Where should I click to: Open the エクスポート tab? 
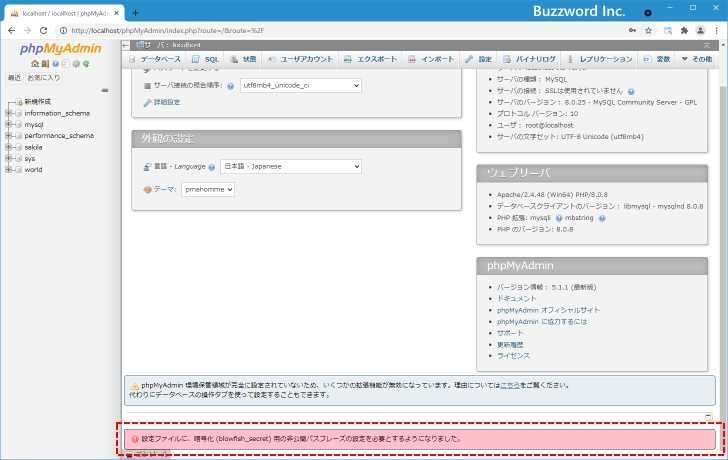tap(370, 59)
